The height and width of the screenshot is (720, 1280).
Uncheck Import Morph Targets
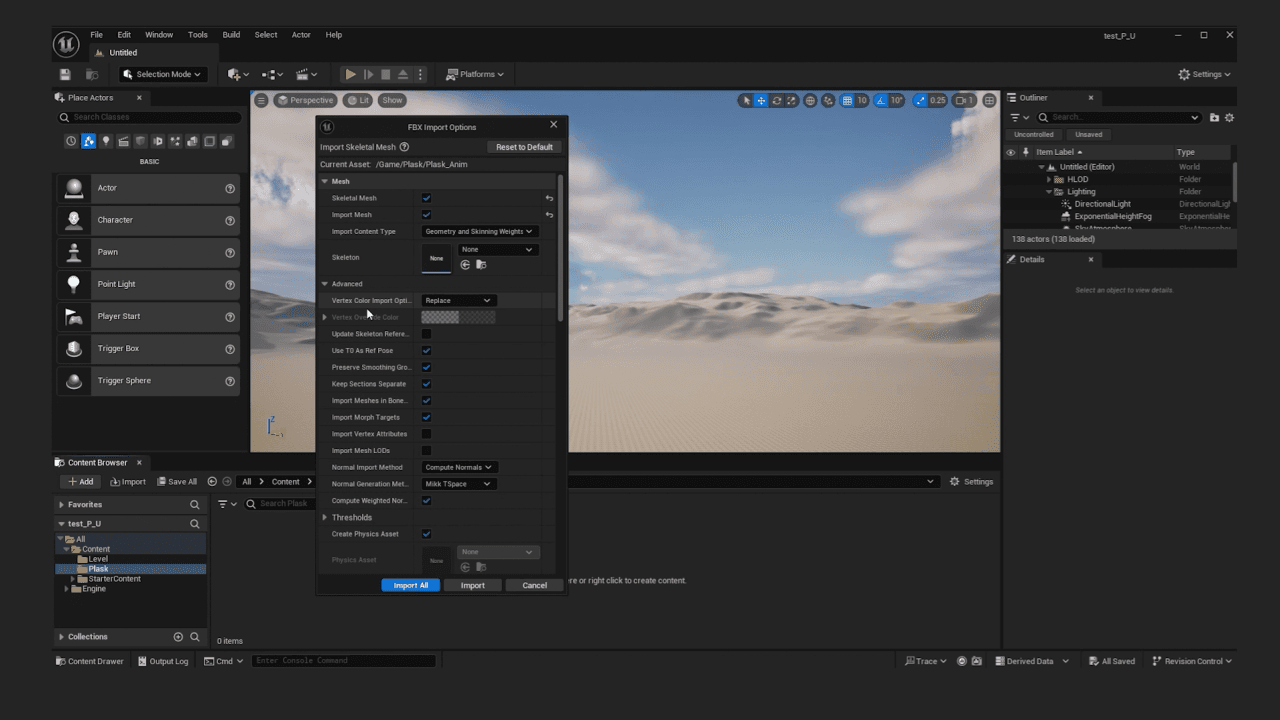(x=425, y=417)
